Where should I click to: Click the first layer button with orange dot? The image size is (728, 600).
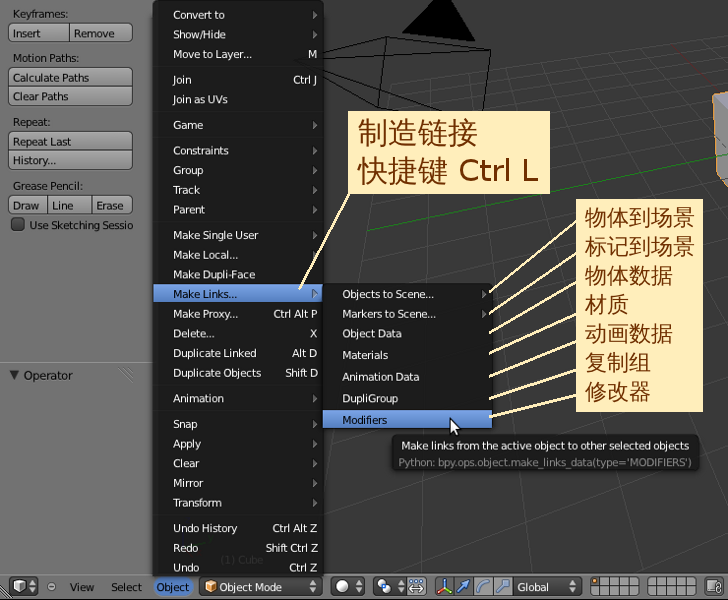tap(595, 582)
